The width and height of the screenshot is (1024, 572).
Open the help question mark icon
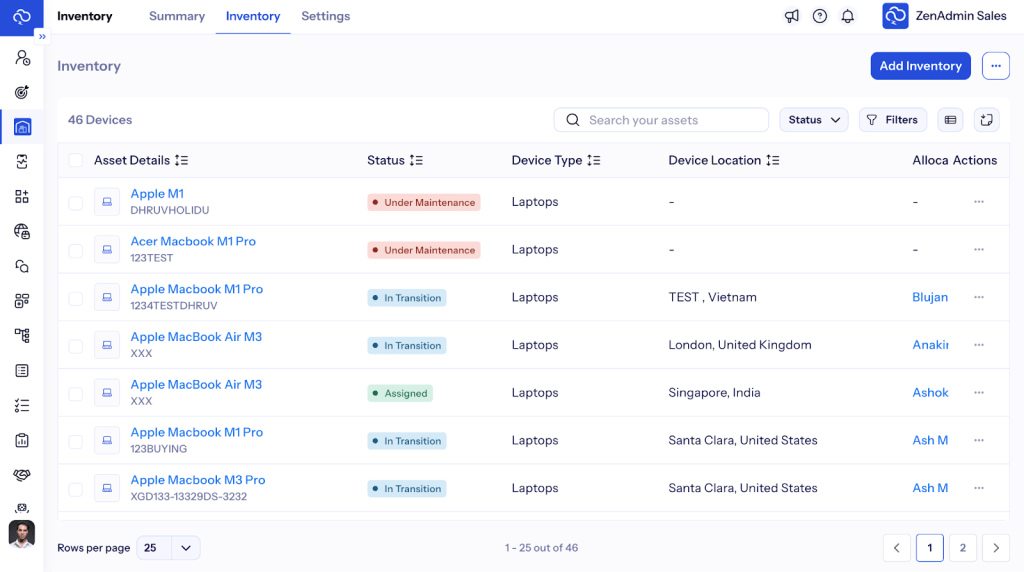click(820, 16)
